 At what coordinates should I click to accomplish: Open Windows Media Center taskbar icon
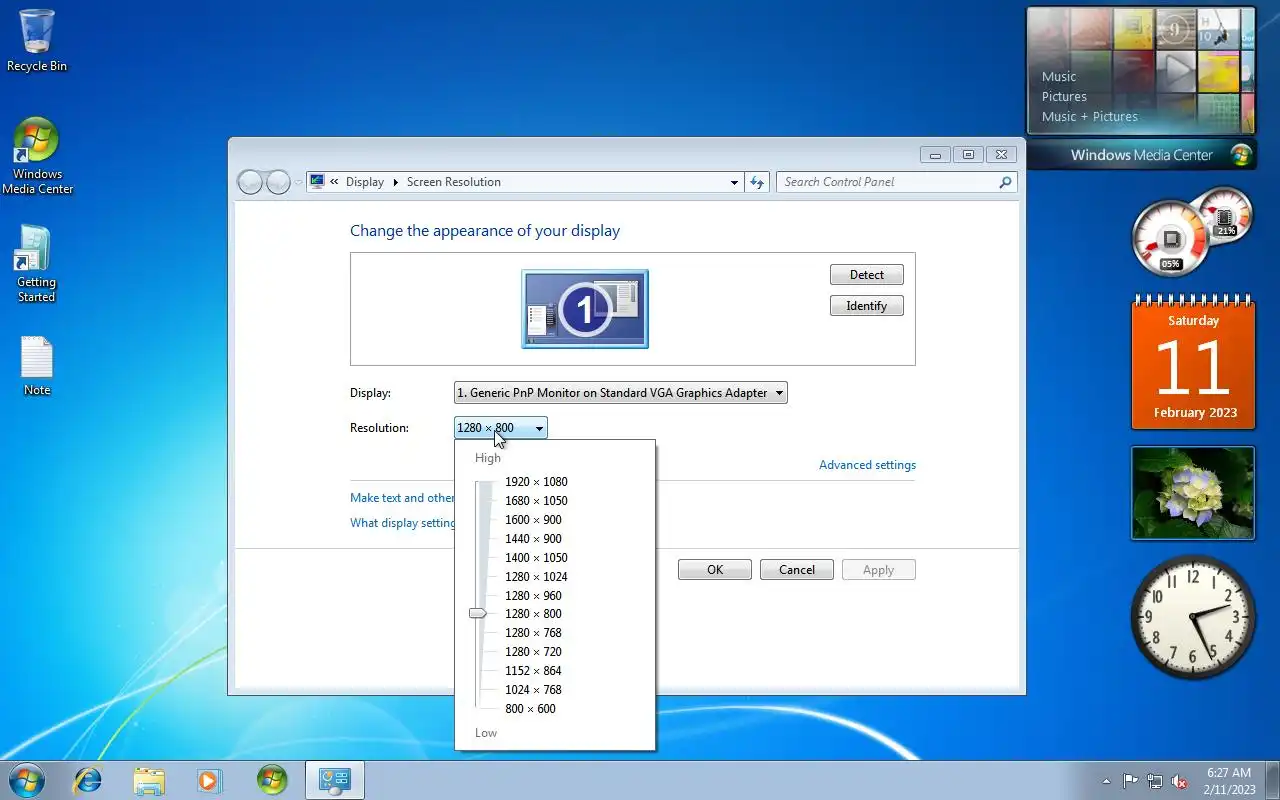pos(271,780)
